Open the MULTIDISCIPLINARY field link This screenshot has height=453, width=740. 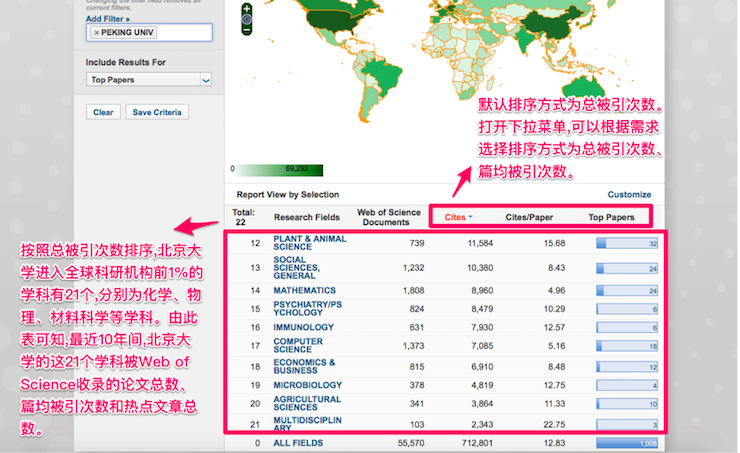(x=307, y=423)
